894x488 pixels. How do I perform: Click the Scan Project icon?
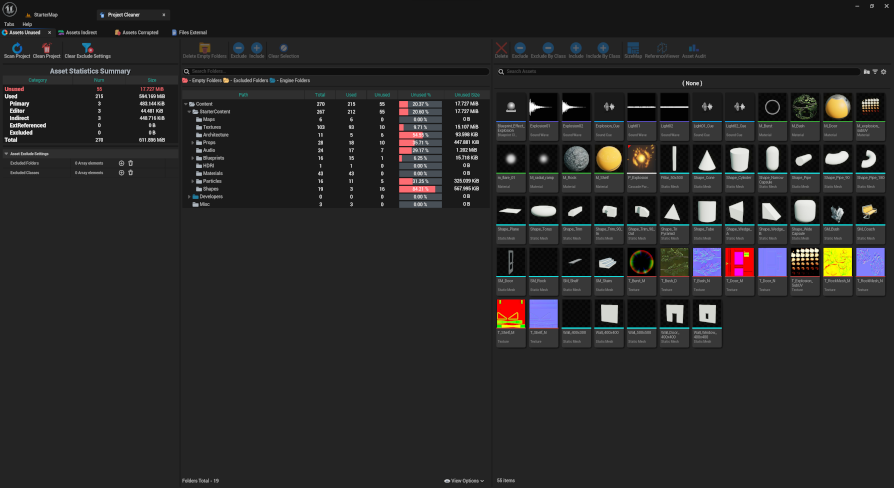(x=16, y=47)
